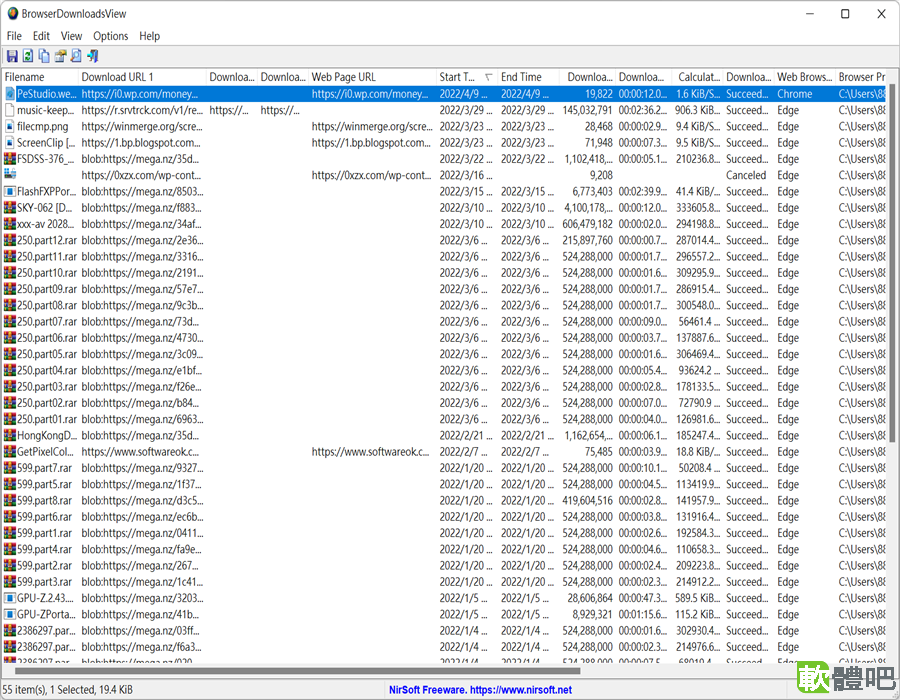Viewport: 900px width, 700px height.
Task: Click the archive icon of FSDSS-376 row
Action: [10, 159]
